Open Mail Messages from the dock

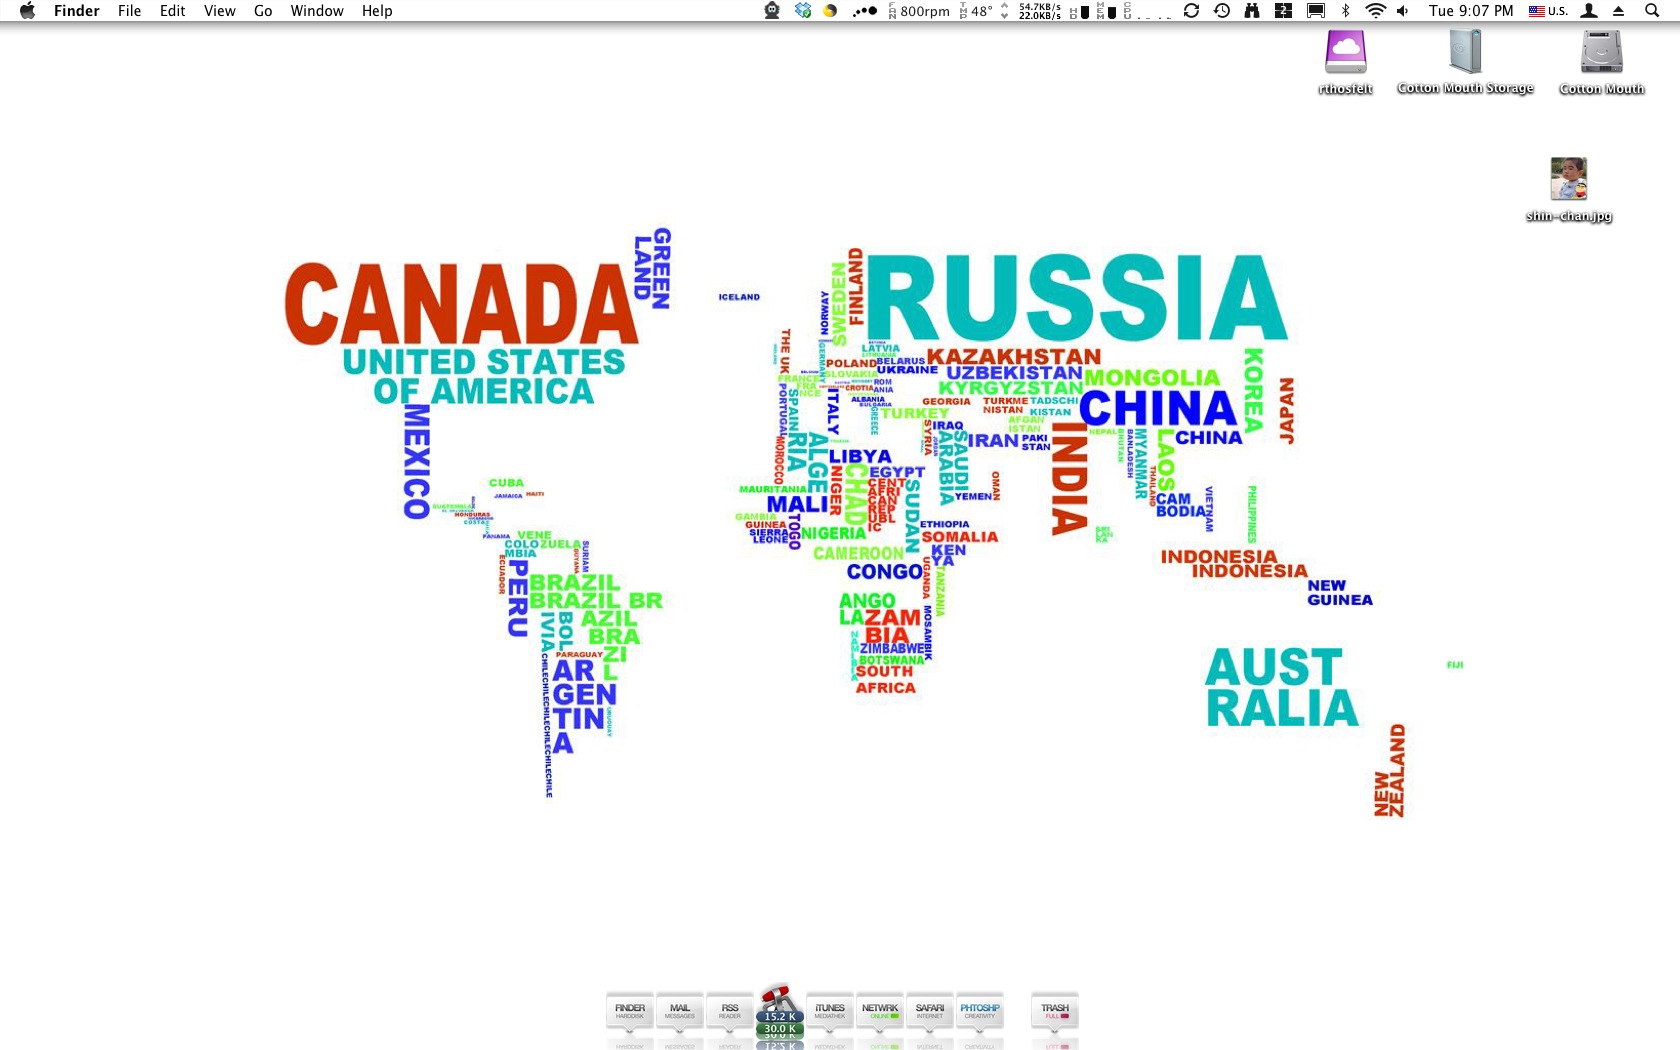(680, 1011)
